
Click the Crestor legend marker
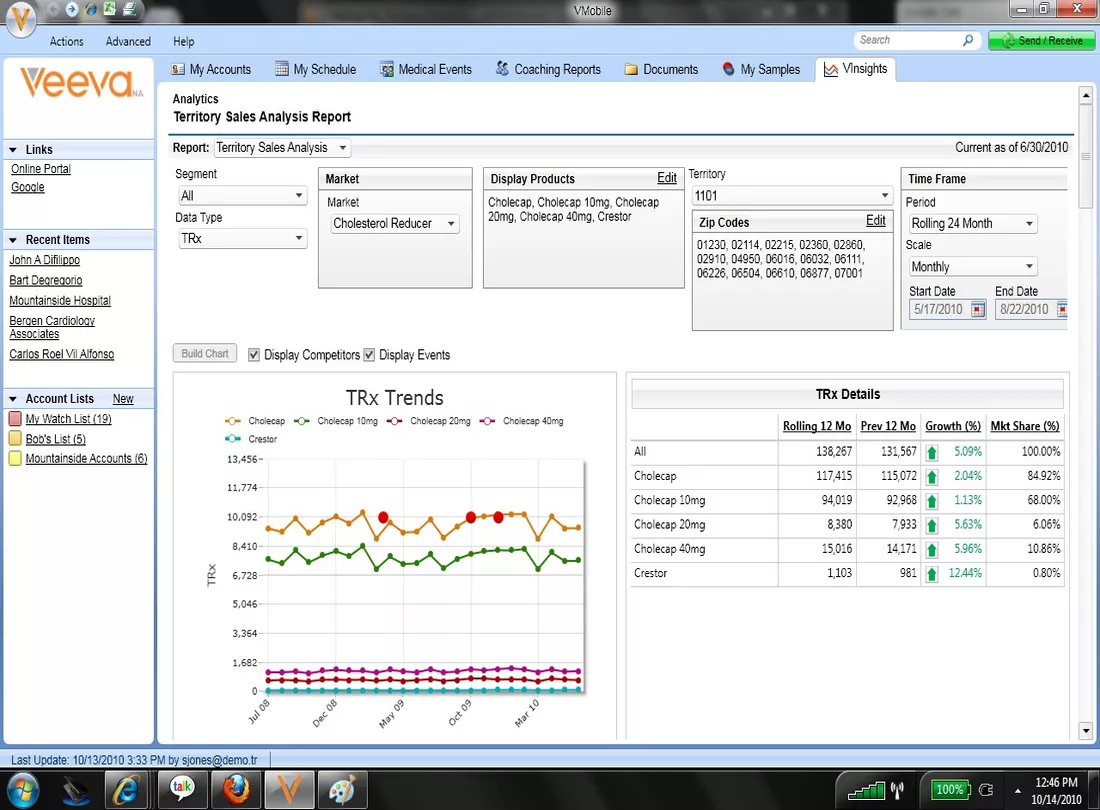pyautogui.click(x=233, y=439)
